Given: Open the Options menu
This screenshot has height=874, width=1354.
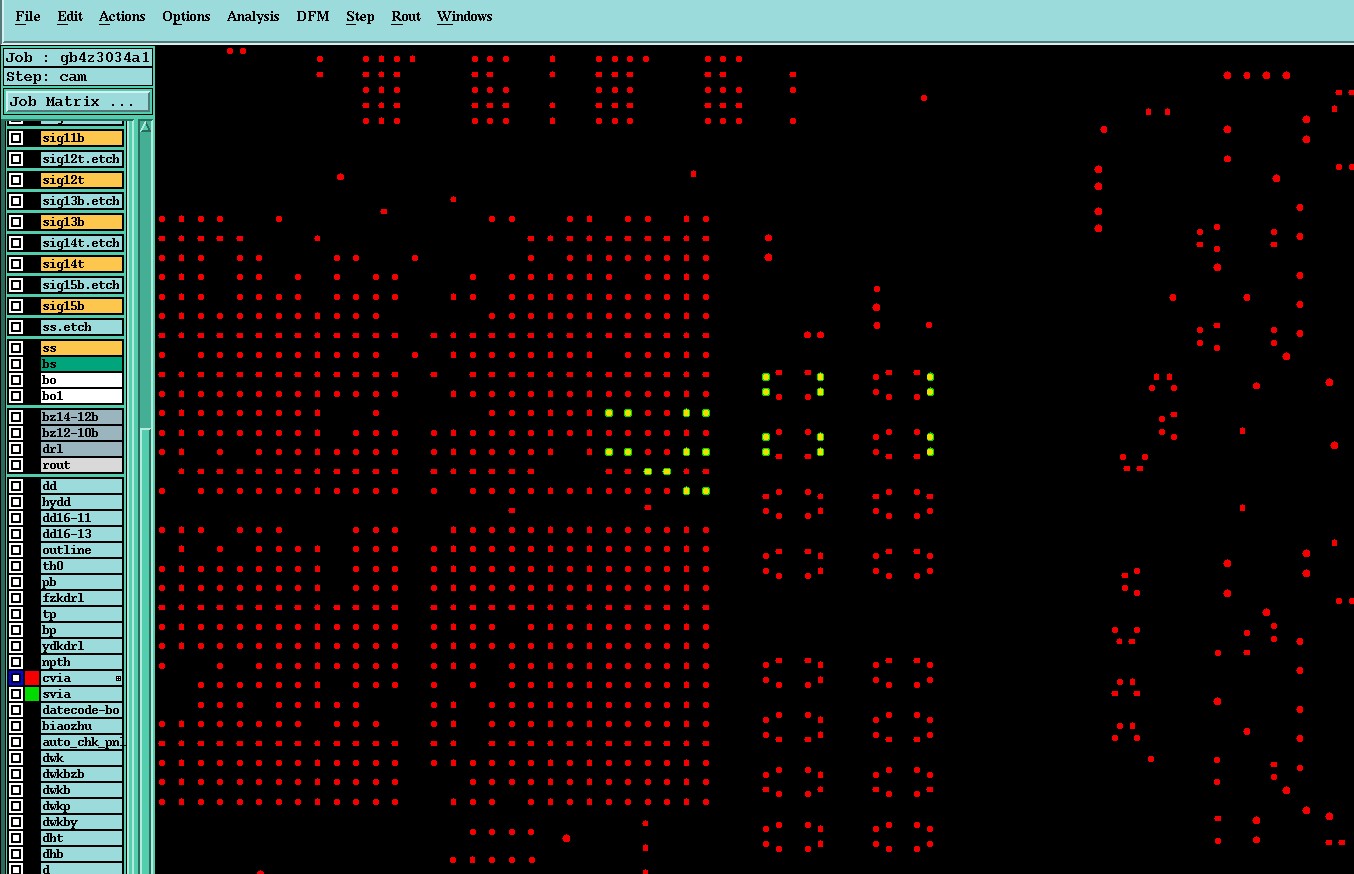Looking at the screenshot, I should pyautogui.click(x=186, y=16).
